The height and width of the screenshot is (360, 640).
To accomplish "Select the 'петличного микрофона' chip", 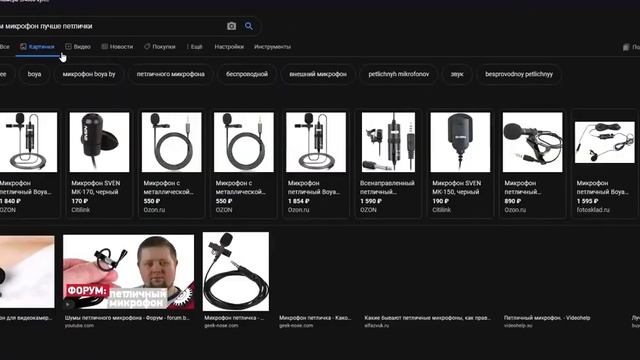I will [x=171, y=74].
